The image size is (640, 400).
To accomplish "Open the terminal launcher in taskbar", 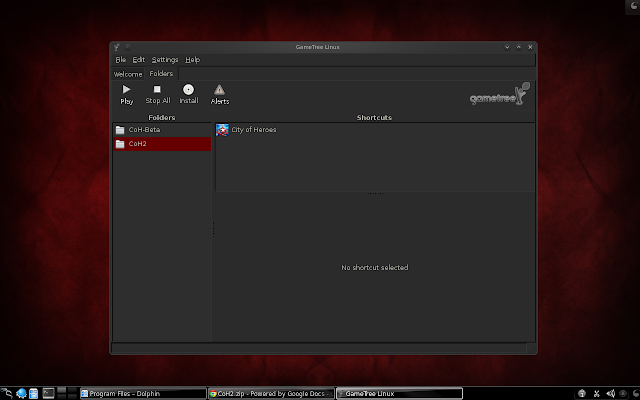I will (x=48, y=393).
